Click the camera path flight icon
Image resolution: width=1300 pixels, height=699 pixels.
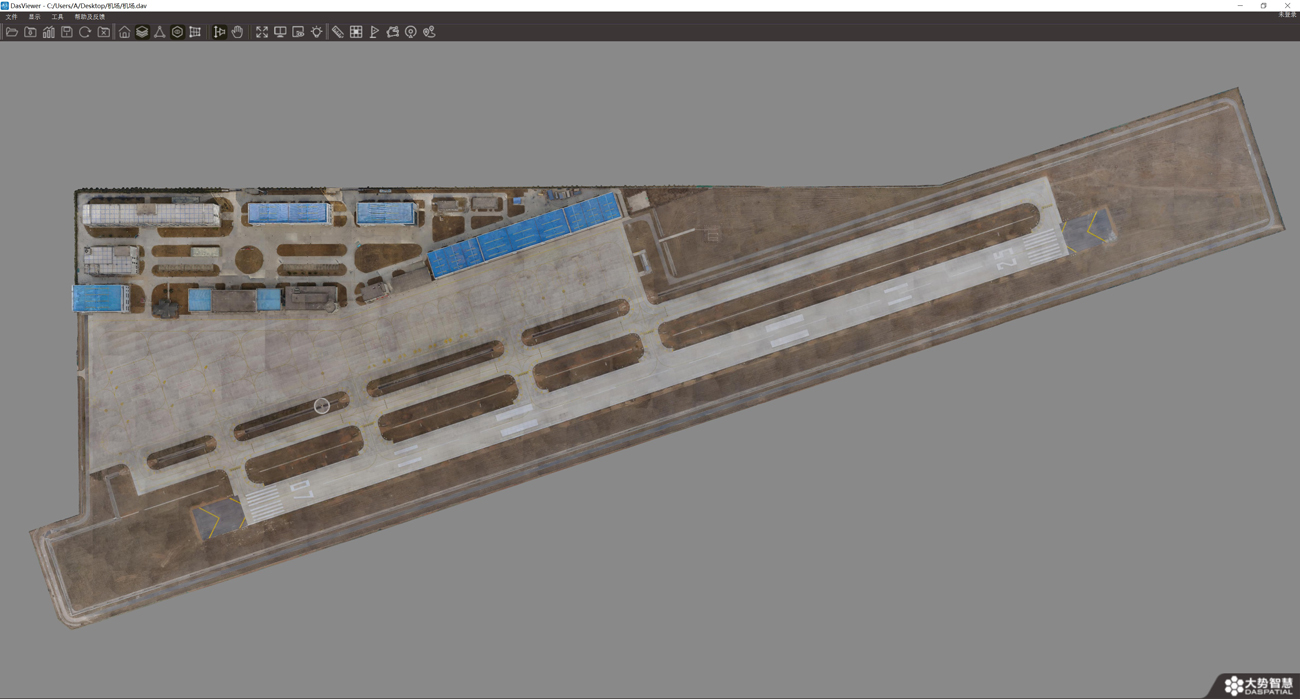(x=392, y=32)
